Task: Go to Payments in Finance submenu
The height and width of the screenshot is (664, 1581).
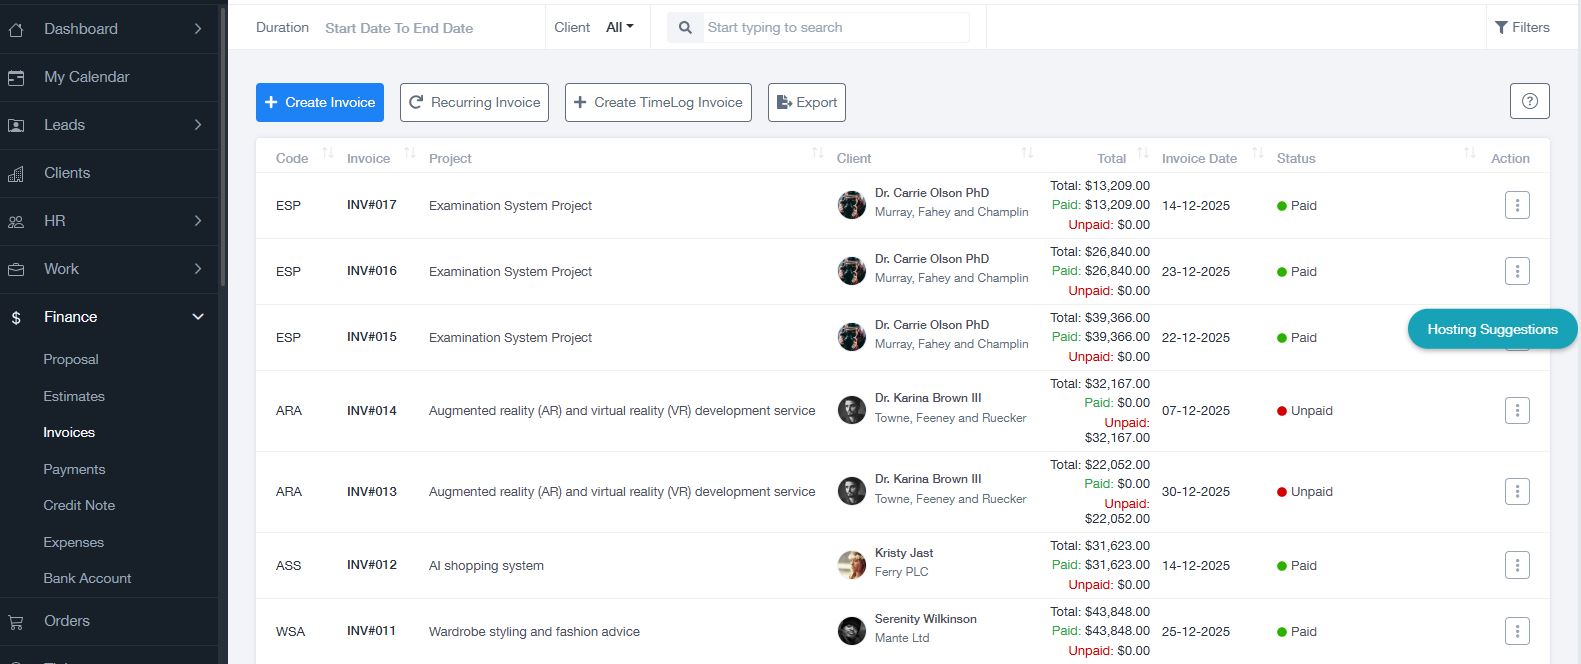Action: pos(74,469)
